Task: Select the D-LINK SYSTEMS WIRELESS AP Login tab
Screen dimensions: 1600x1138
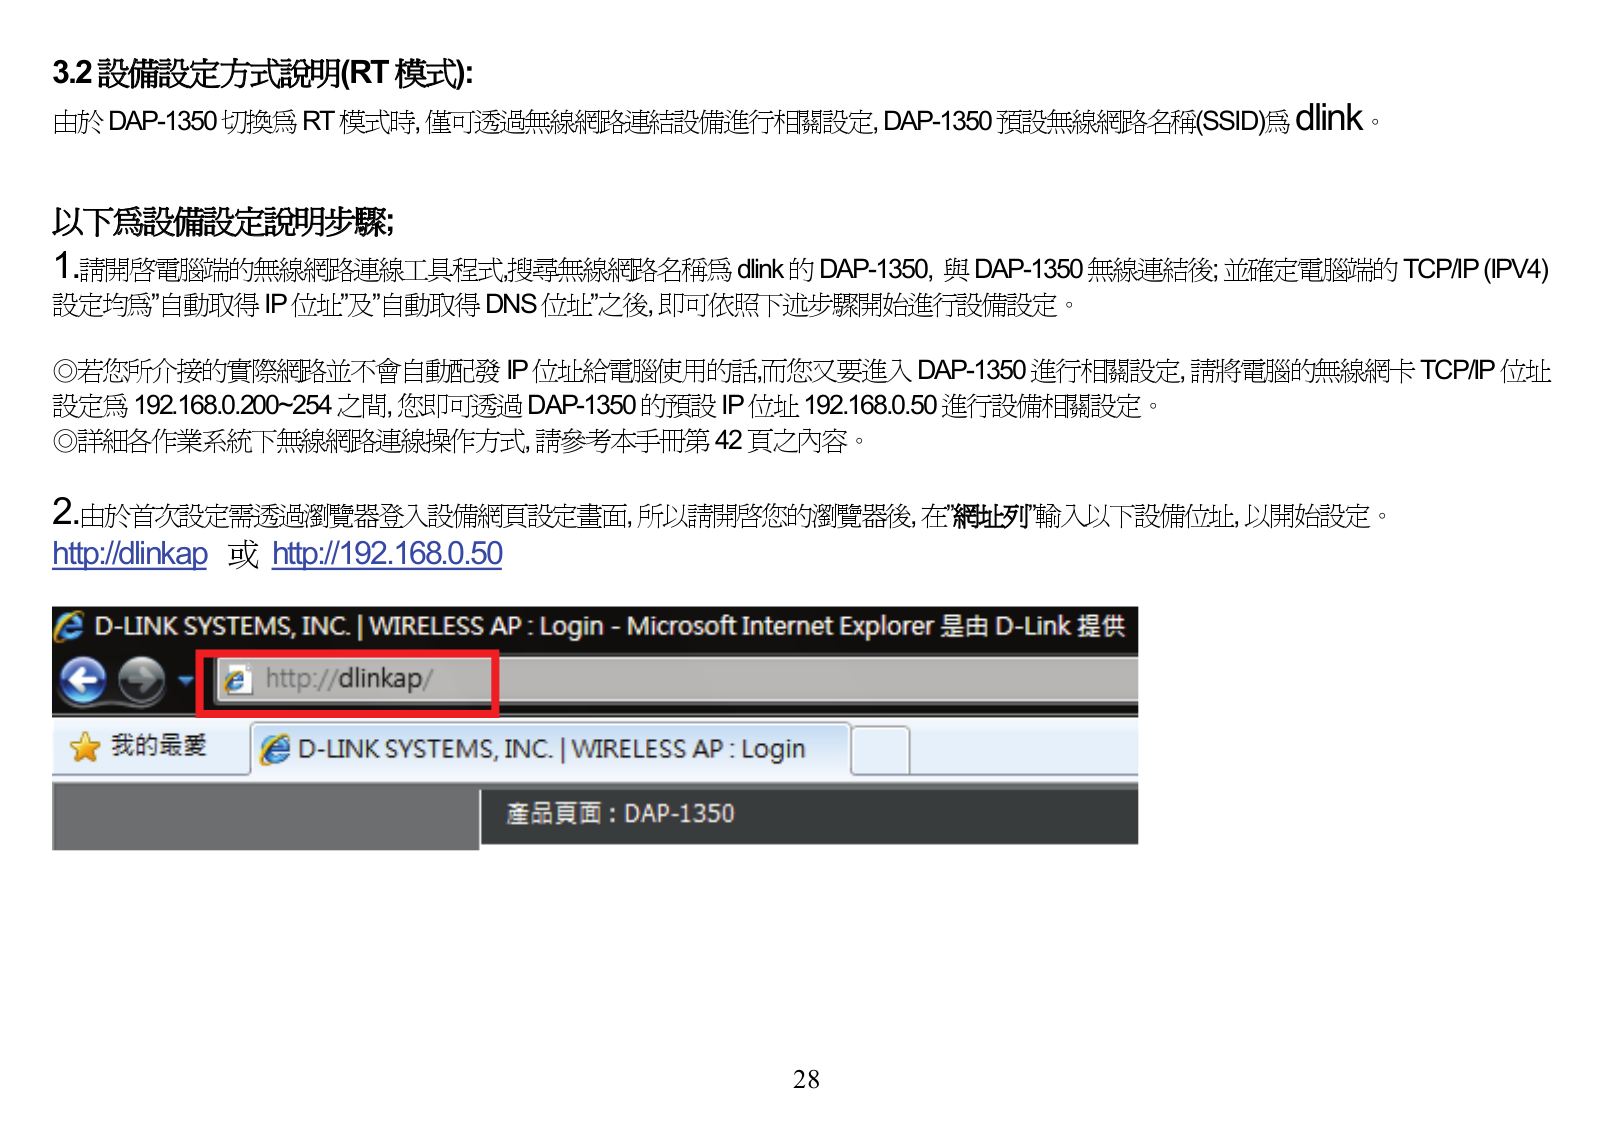Action: click(550, 749)
